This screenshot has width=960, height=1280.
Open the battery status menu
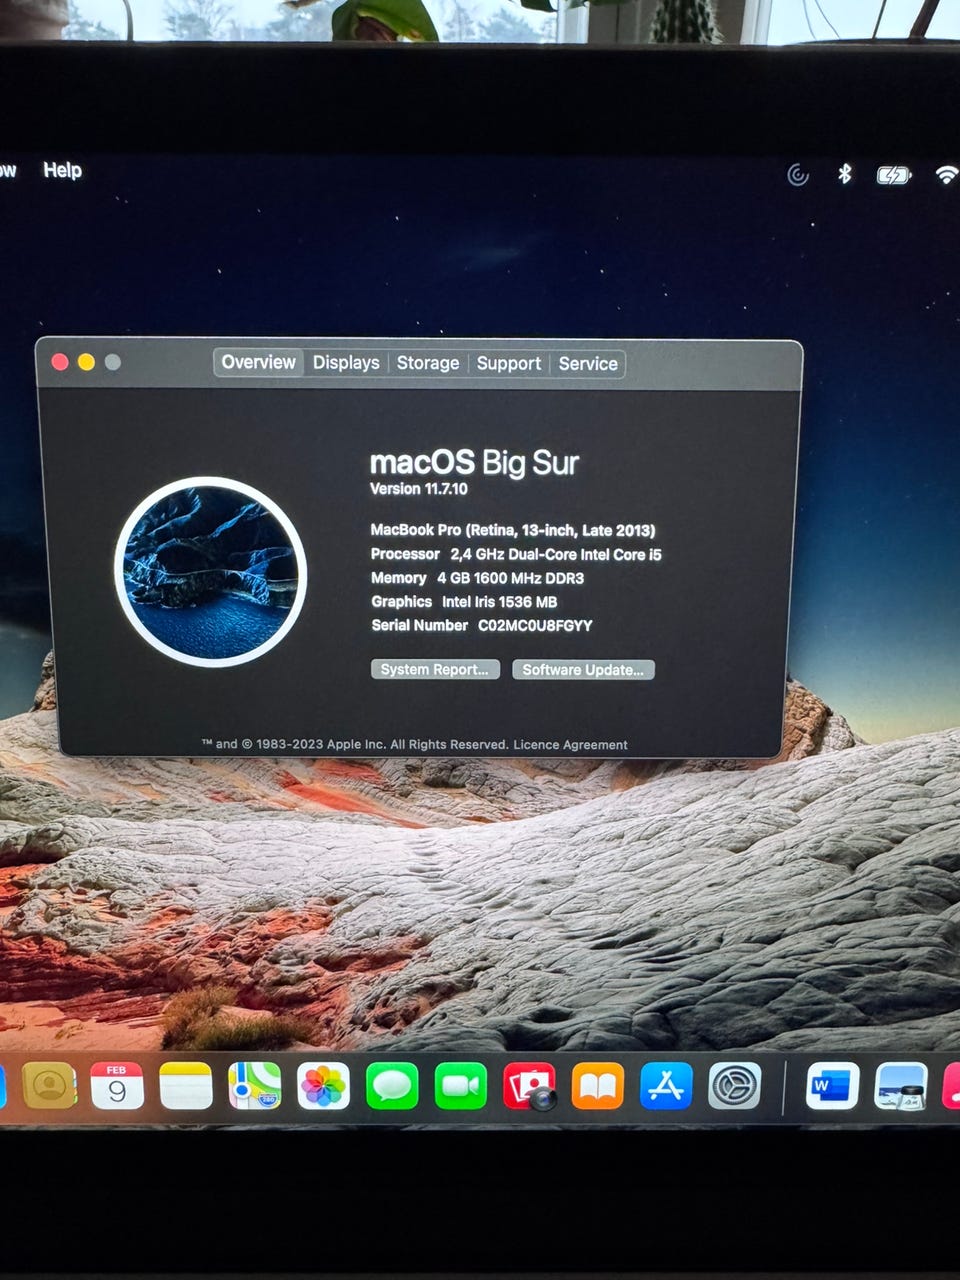click(x=894, y=176)
